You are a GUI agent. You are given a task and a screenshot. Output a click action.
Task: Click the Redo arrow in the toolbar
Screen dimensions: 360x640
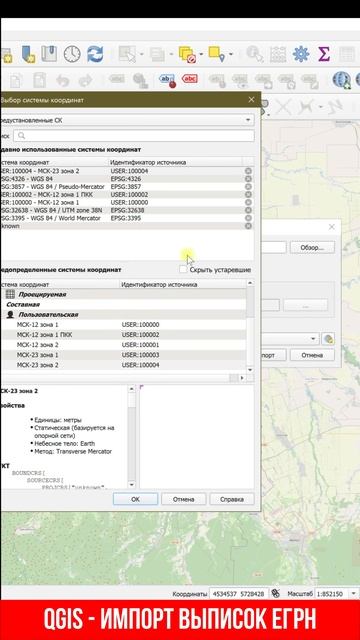[85, 80]
